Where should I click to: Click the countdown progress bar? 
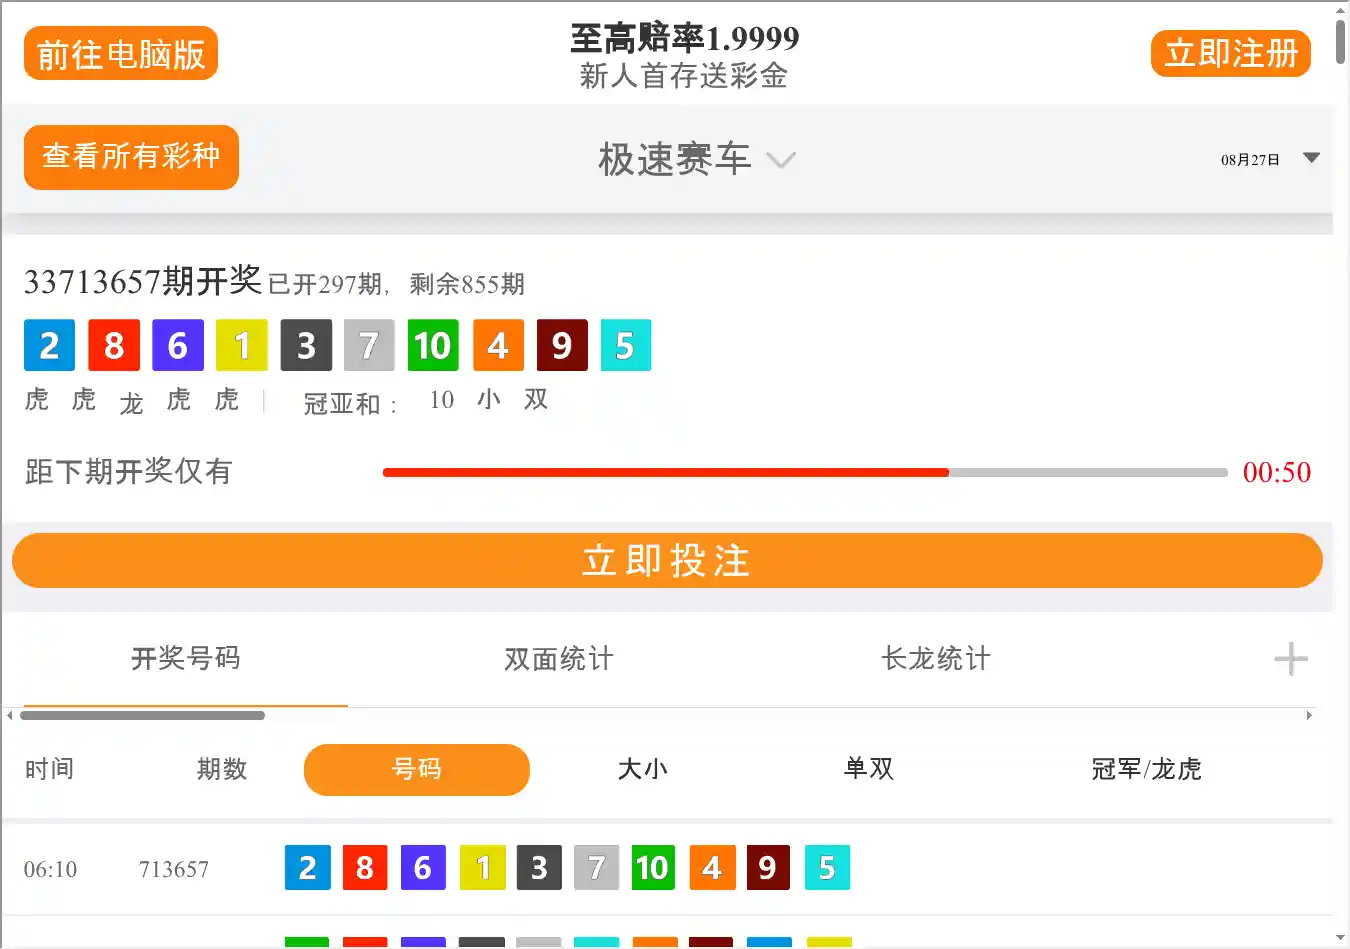pos(804,472)
